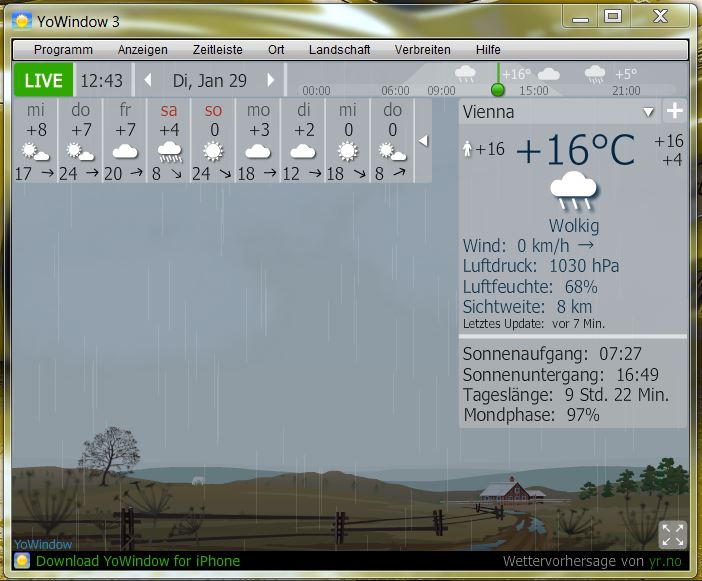Click the fullscreen expand icon
This screenshot has height=581, width=702.
[672, 534]
